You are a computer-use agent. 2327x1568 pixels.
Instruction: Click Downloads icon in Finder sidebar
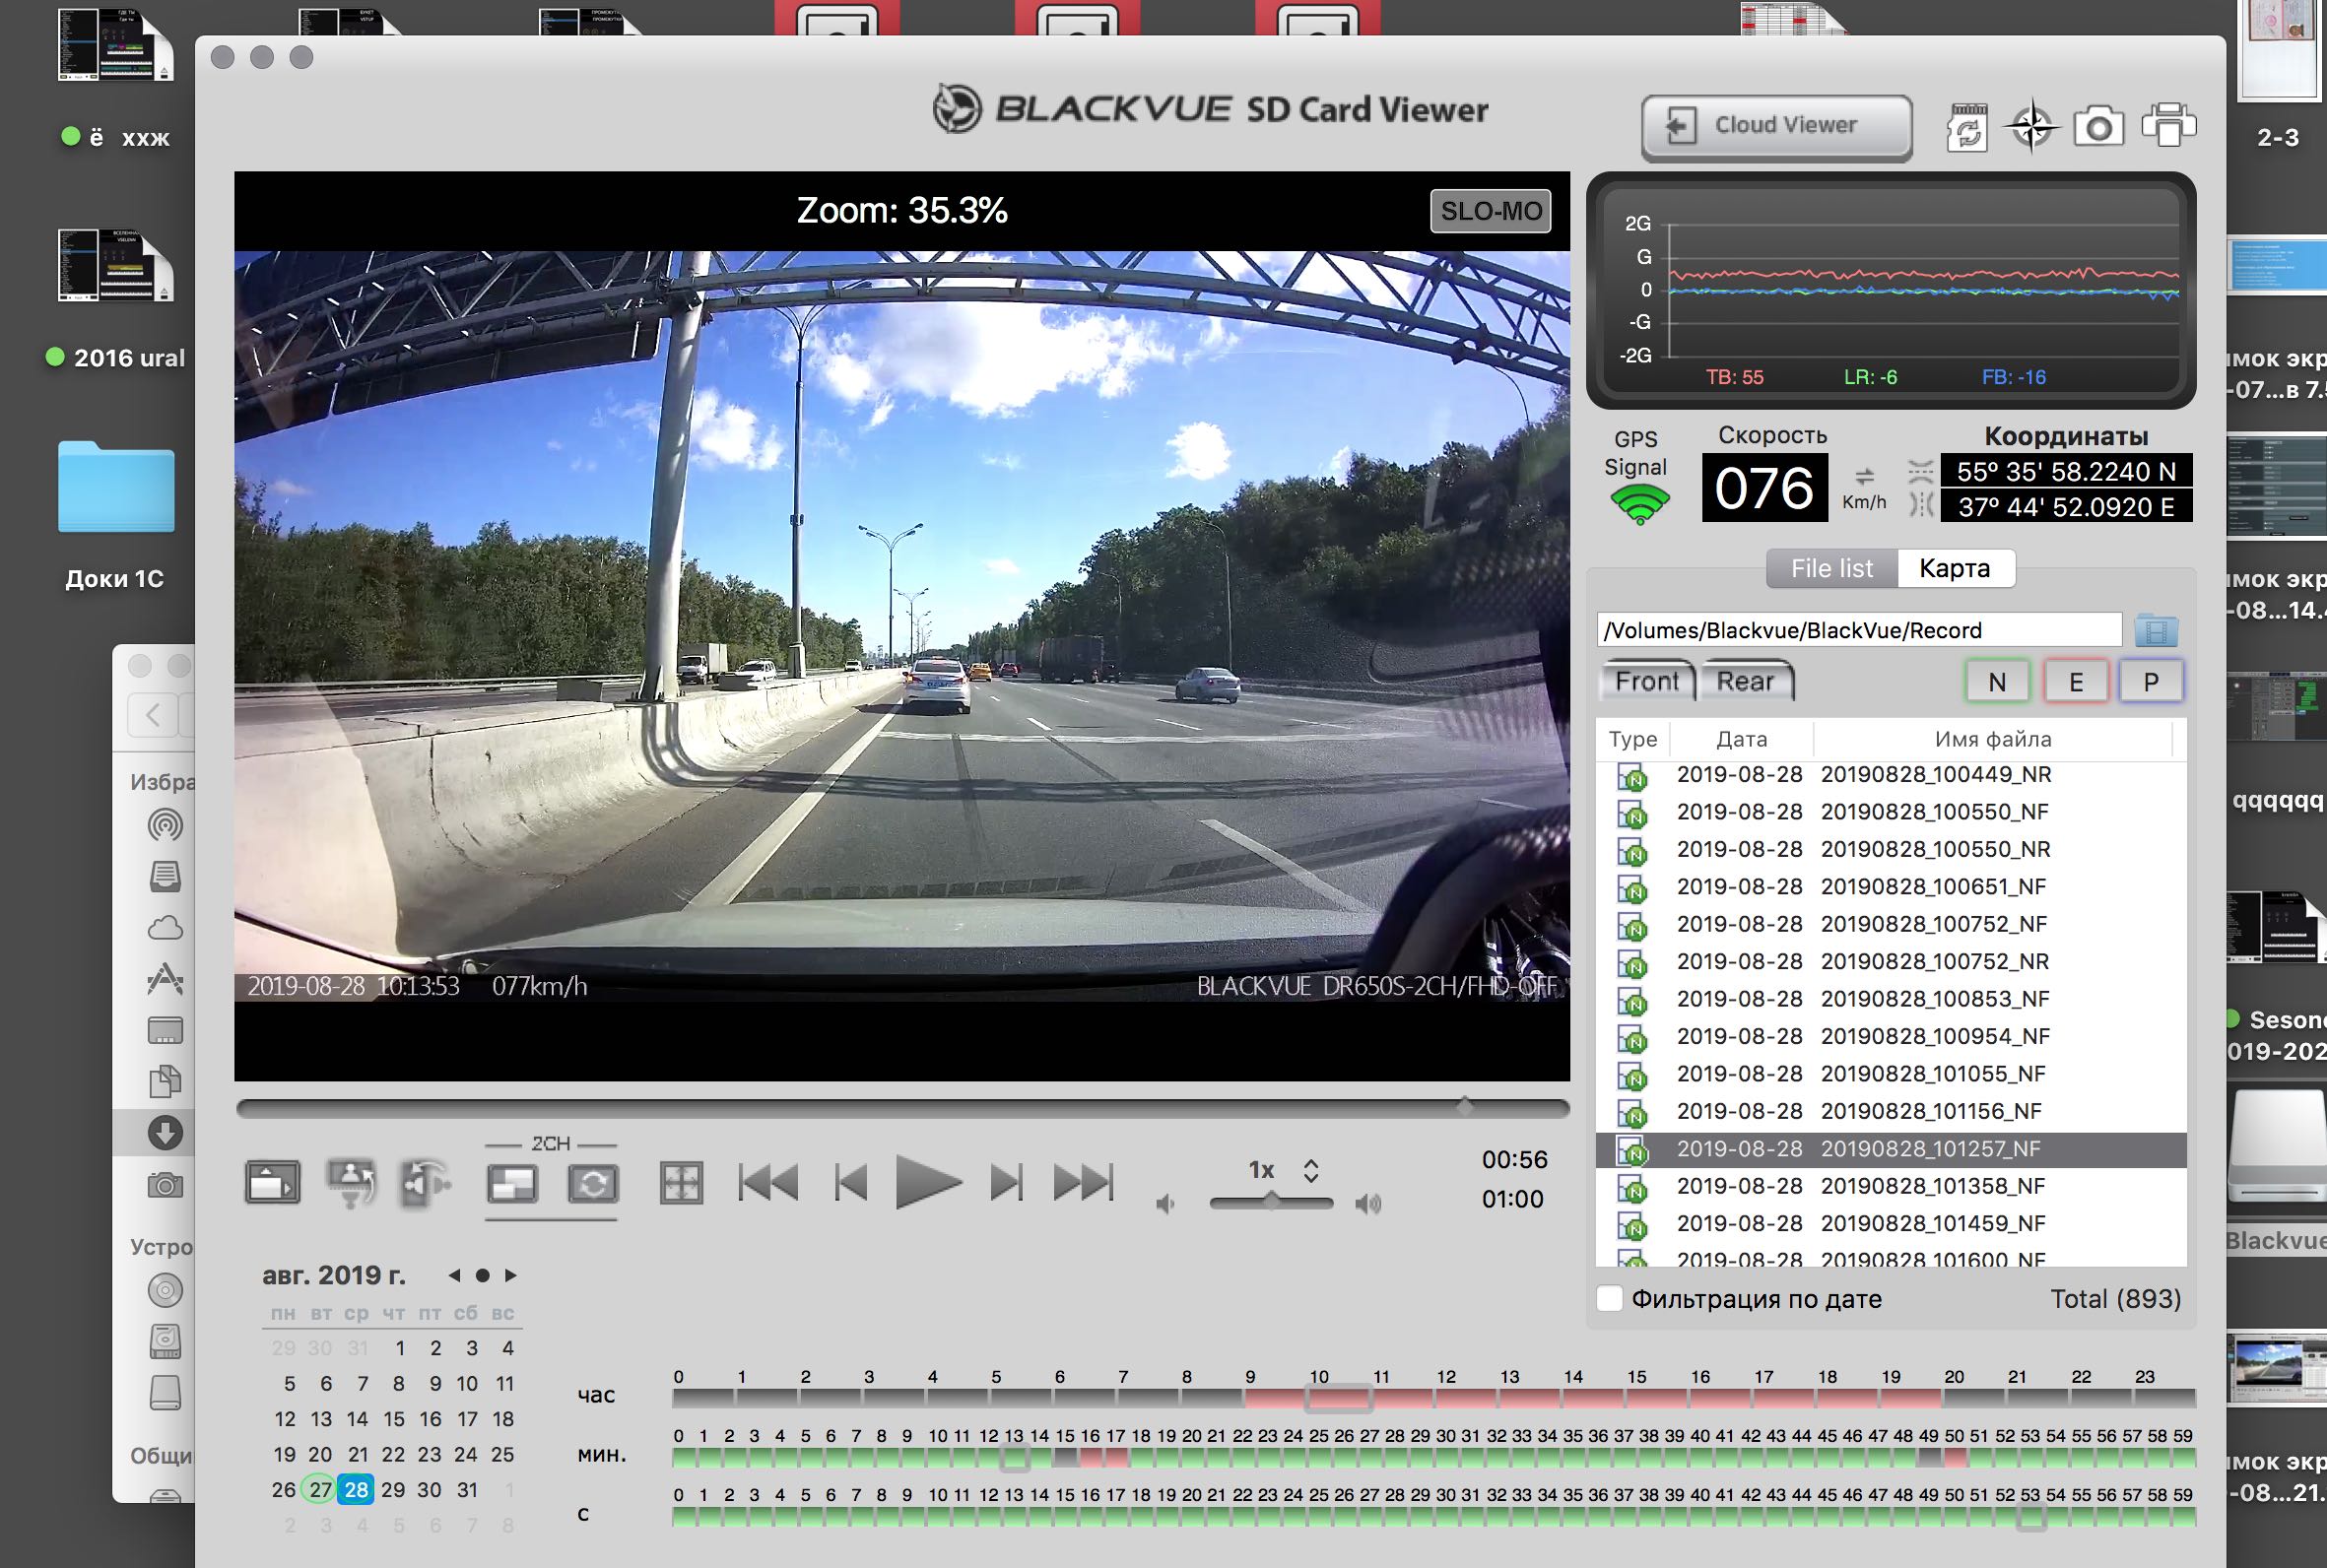pyautogui.click(x=165, y=1133)
